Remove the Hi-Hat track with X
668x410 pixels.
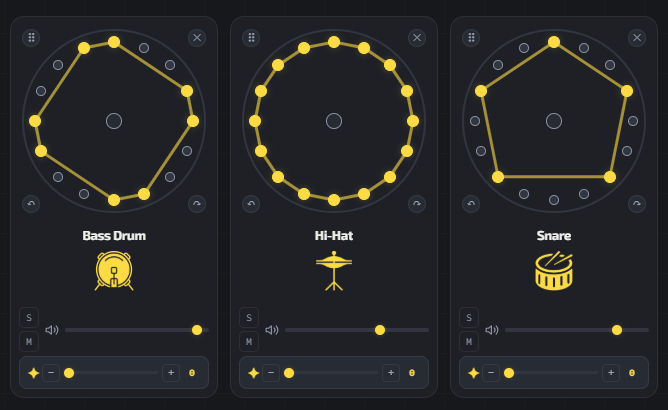point(417,38)
